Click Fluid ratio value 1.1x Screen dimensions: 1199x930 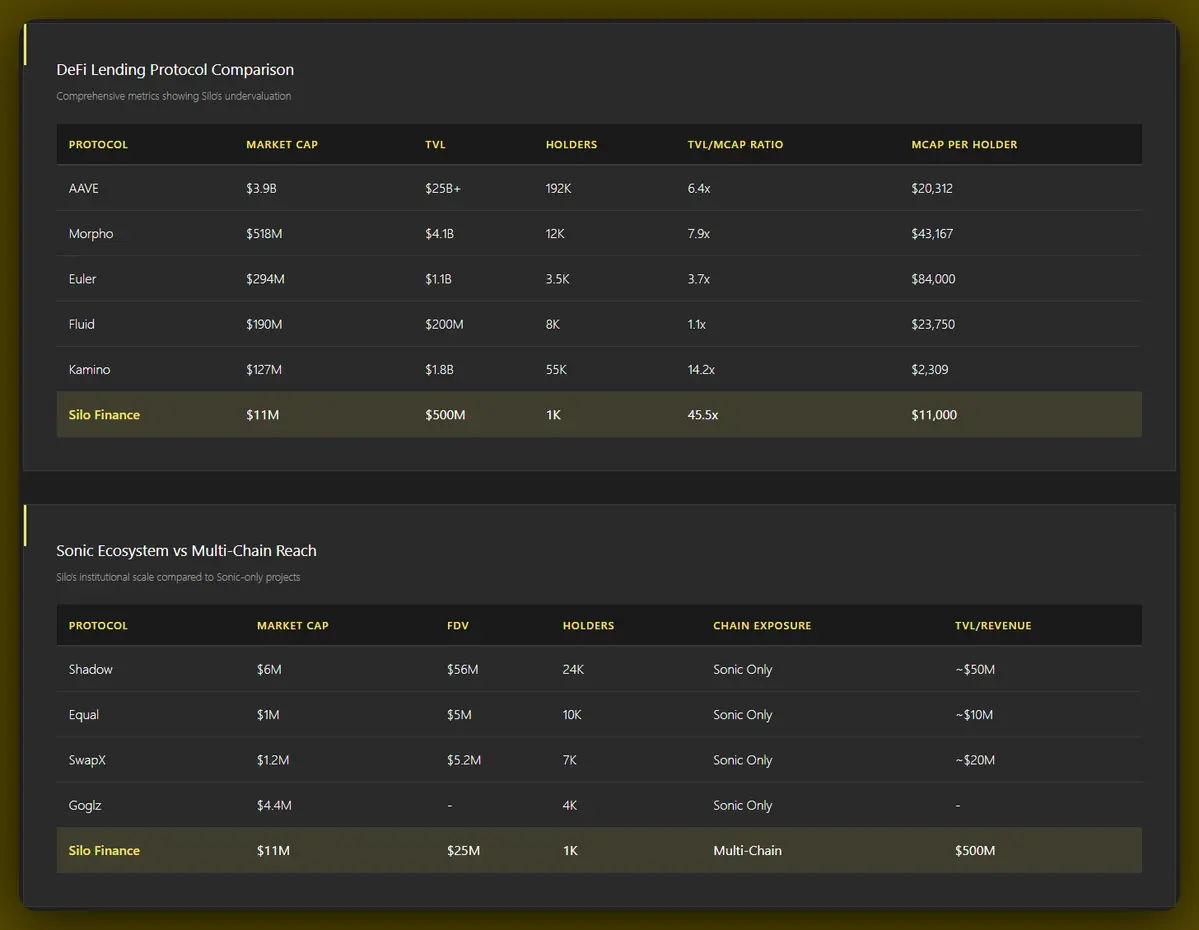point(697,324)
